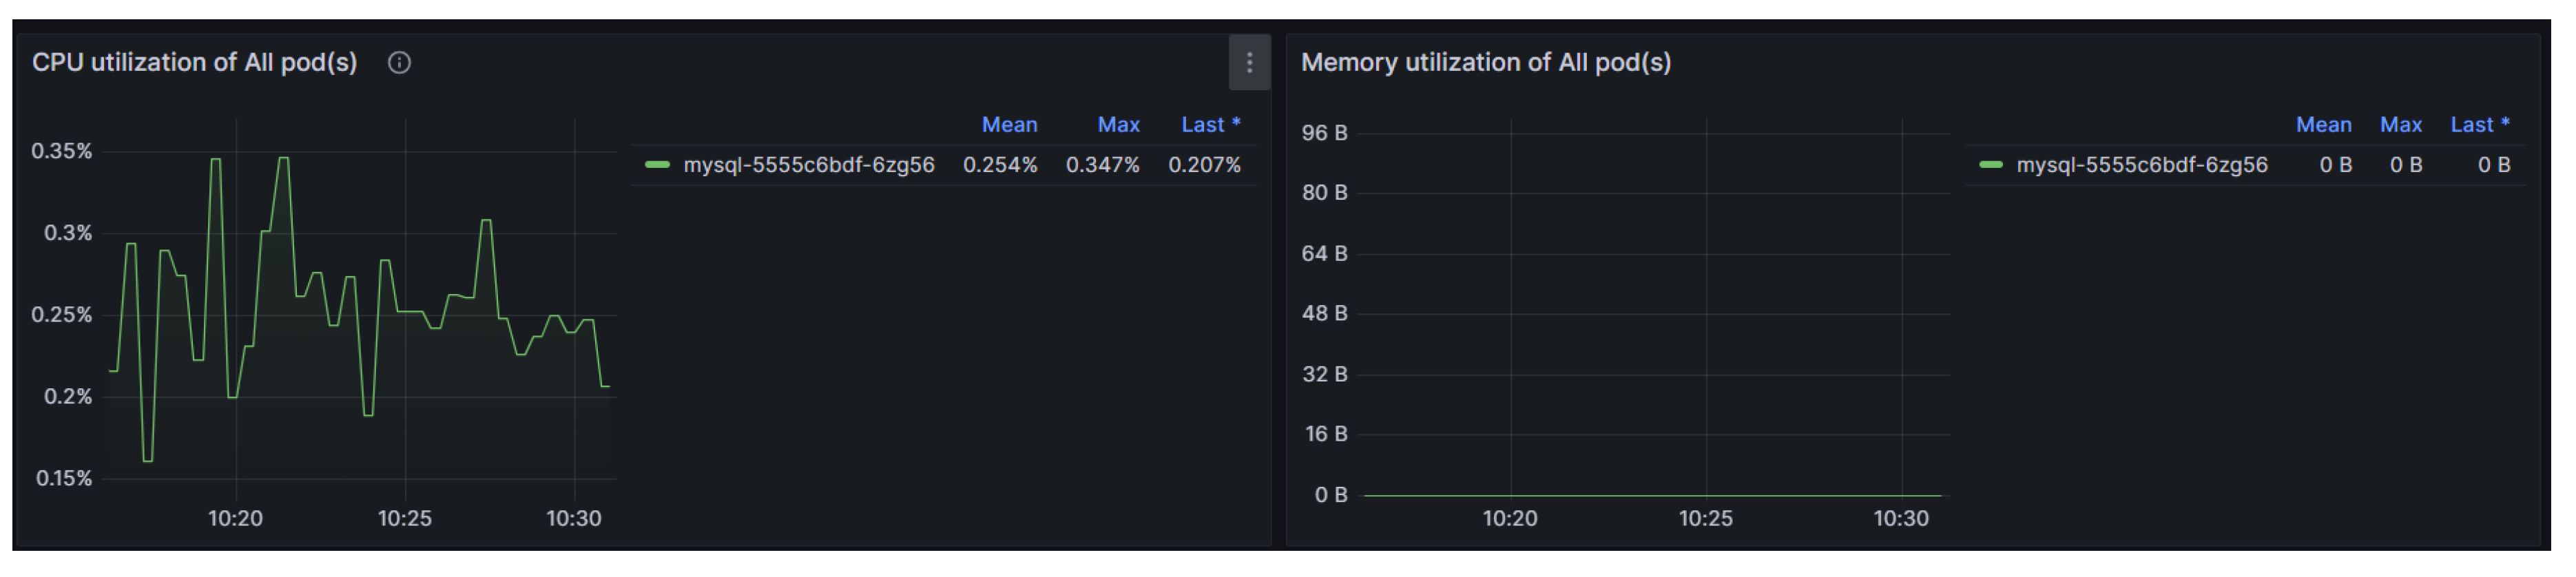Open the "Memory utilization of All pod(s)" title menu
The height and width of the screenshot is (577, 2576).
tap(1485, 63)
